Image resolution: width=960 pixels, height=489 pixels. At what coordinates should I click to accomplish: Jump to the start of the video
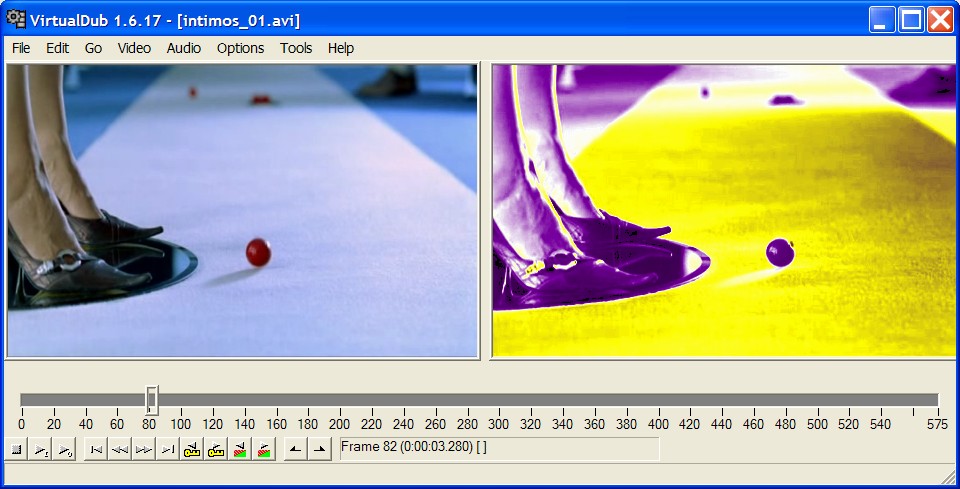coord(96,450)
